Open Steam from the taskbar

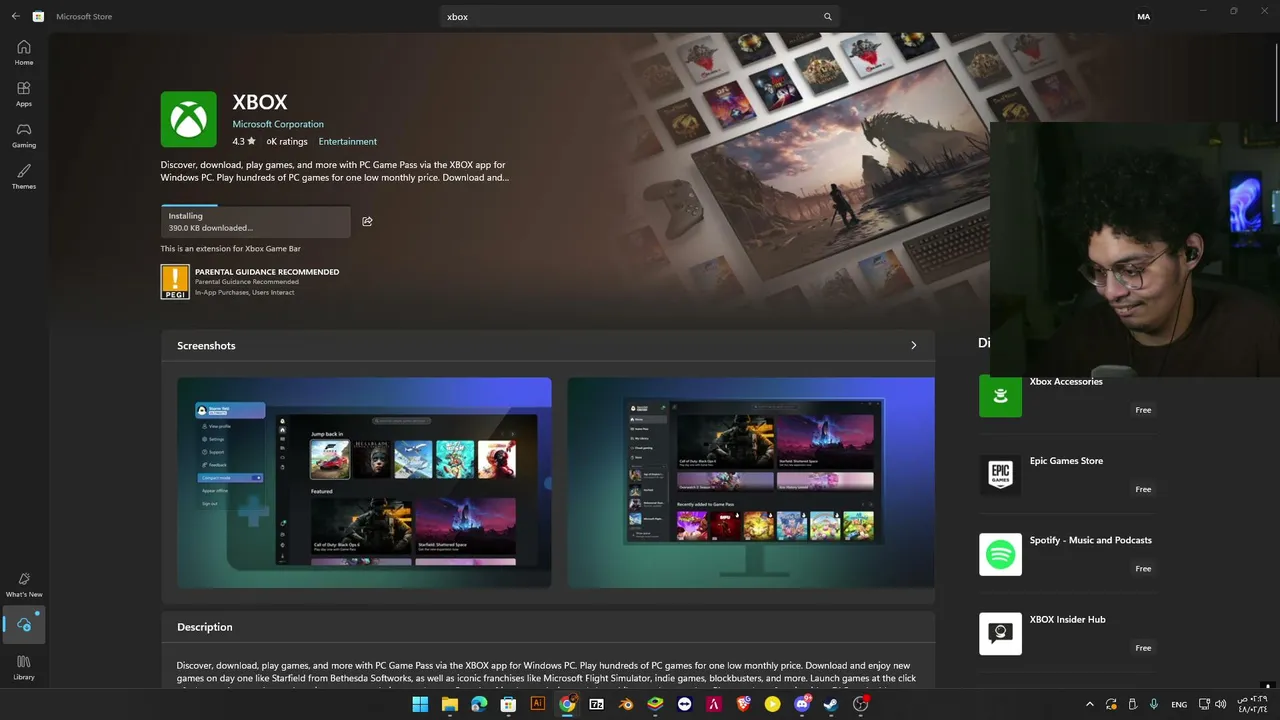(830, 704)
